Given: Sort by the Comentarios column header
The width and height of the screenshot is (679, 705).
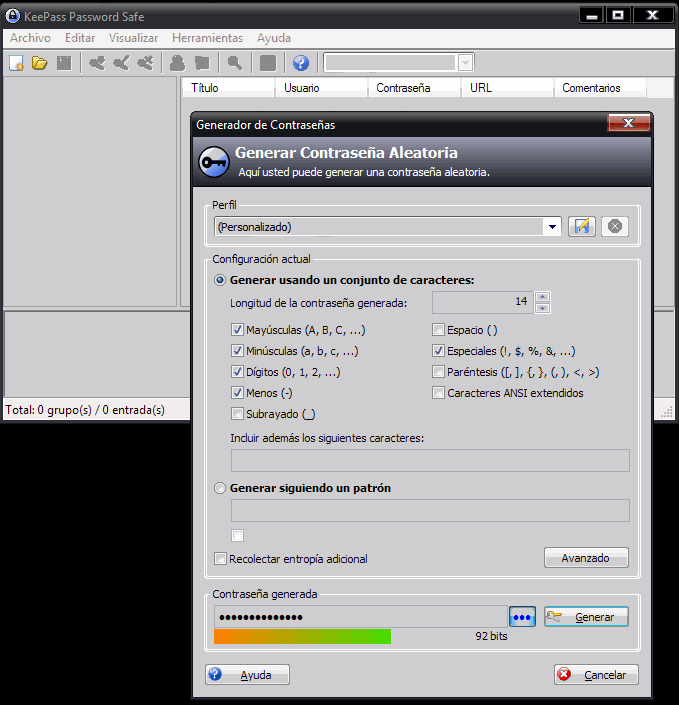Looking at the screenshot, I should tap(600, 88).
